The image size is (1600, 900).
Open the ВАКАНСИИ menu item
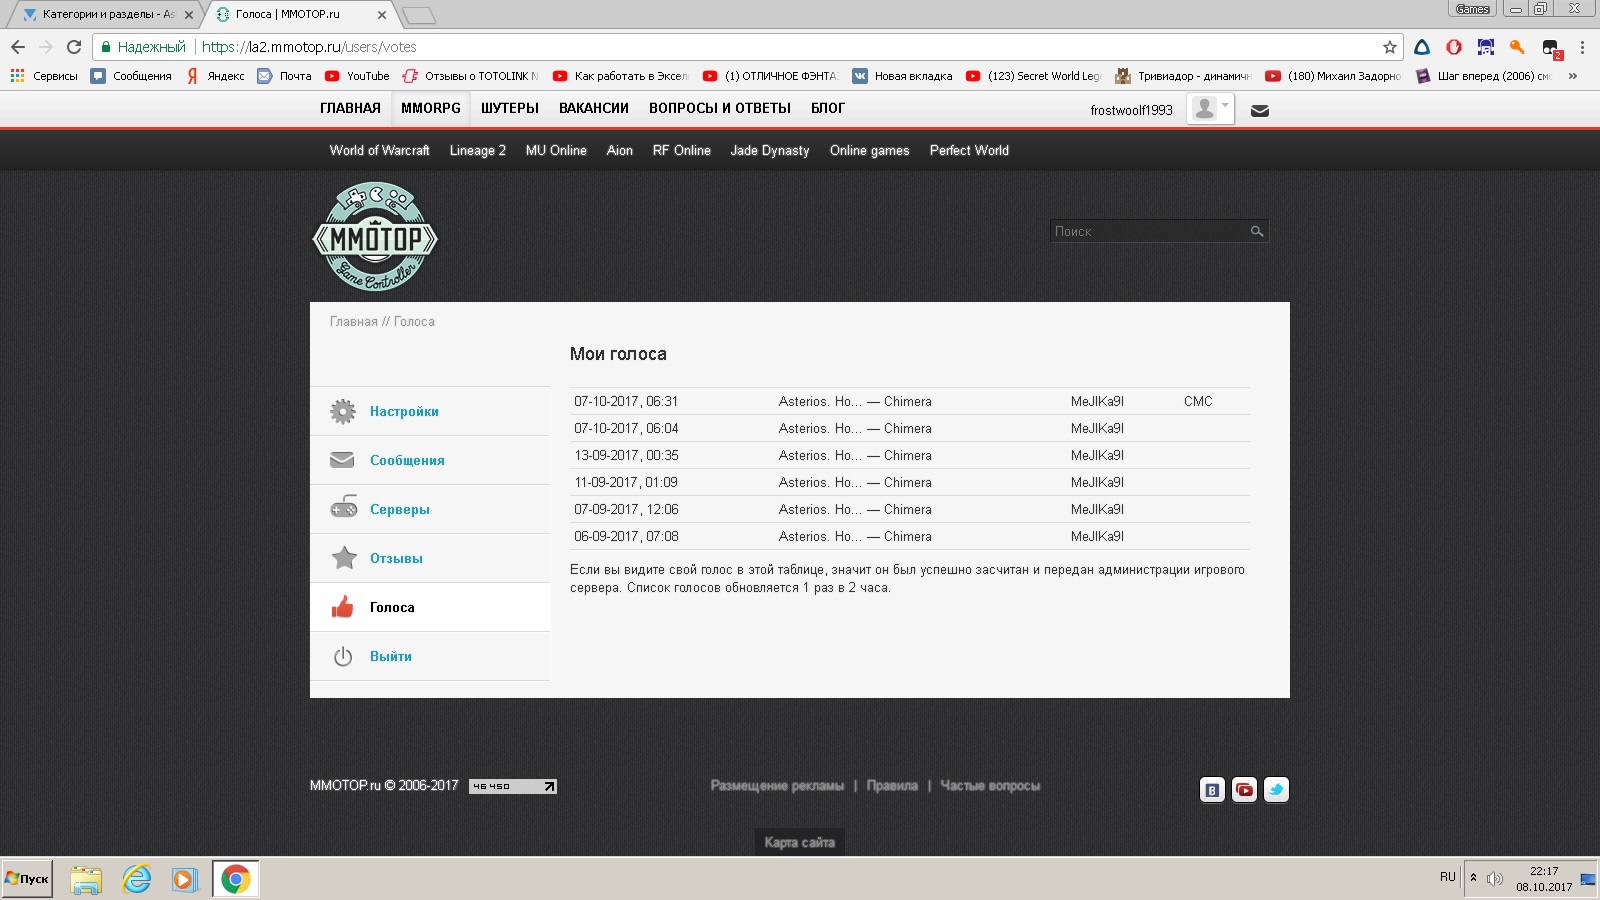pos(594,108)
